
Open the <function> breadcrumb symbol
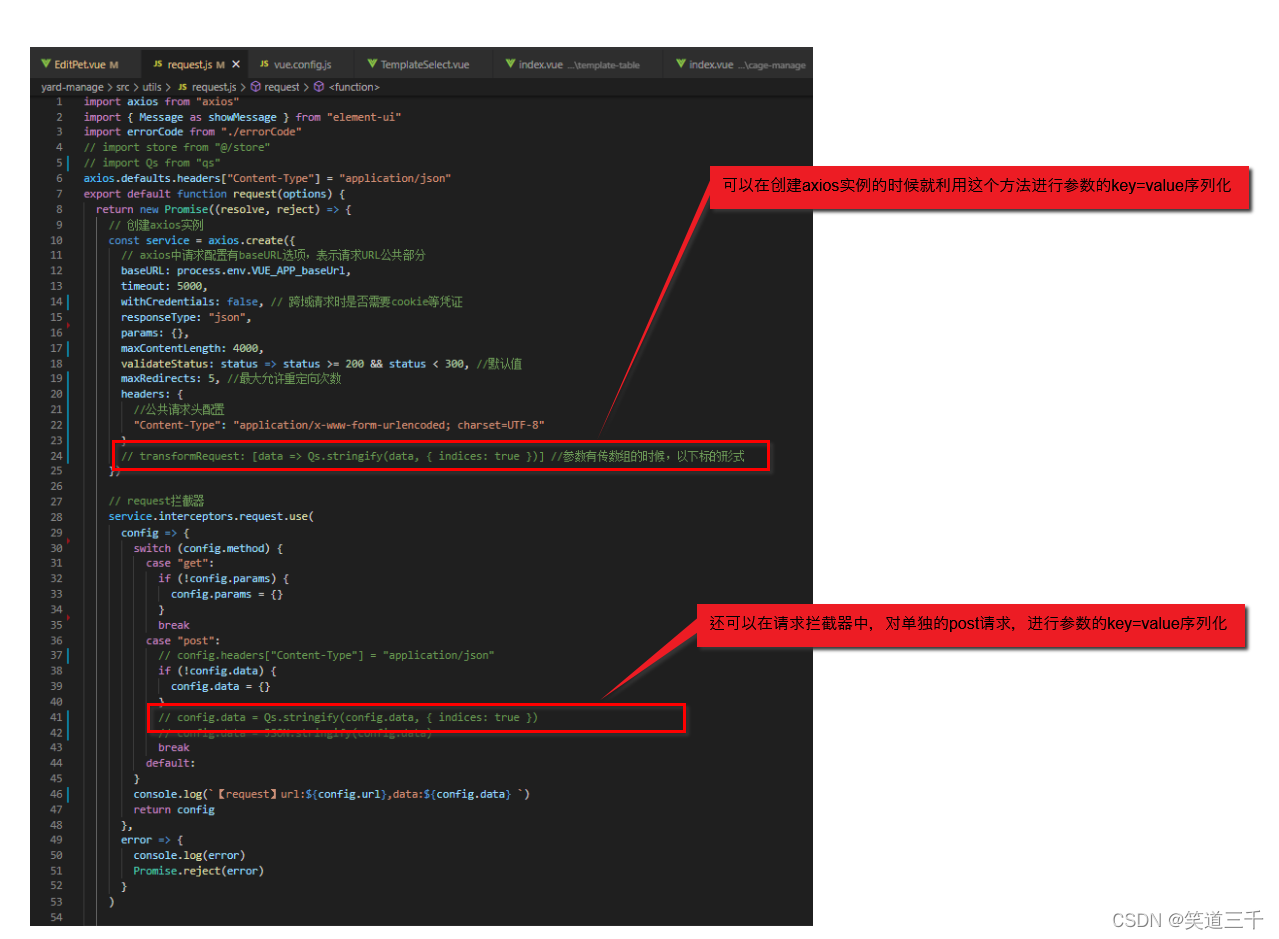[x=353, y=87]
